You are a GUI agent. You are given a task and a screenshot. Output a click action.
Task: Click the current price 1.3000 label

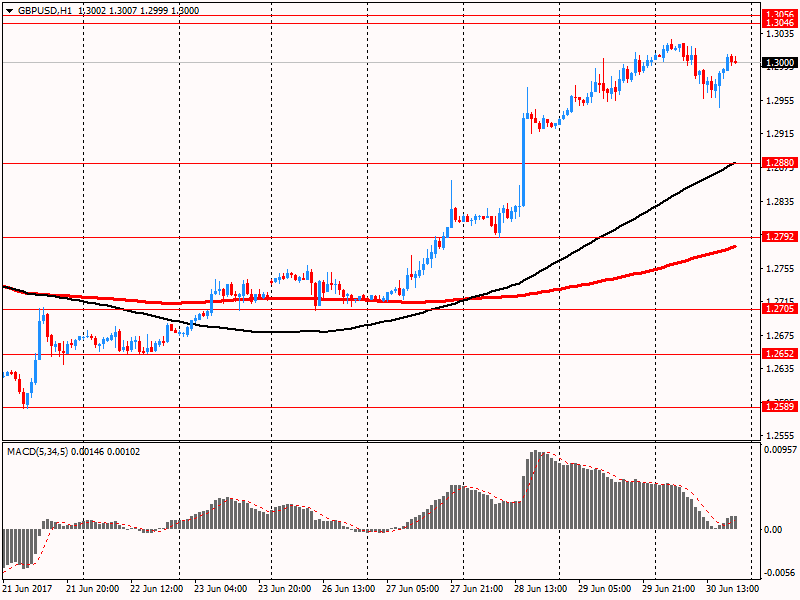pyautogui.click(x=780, y=63)
